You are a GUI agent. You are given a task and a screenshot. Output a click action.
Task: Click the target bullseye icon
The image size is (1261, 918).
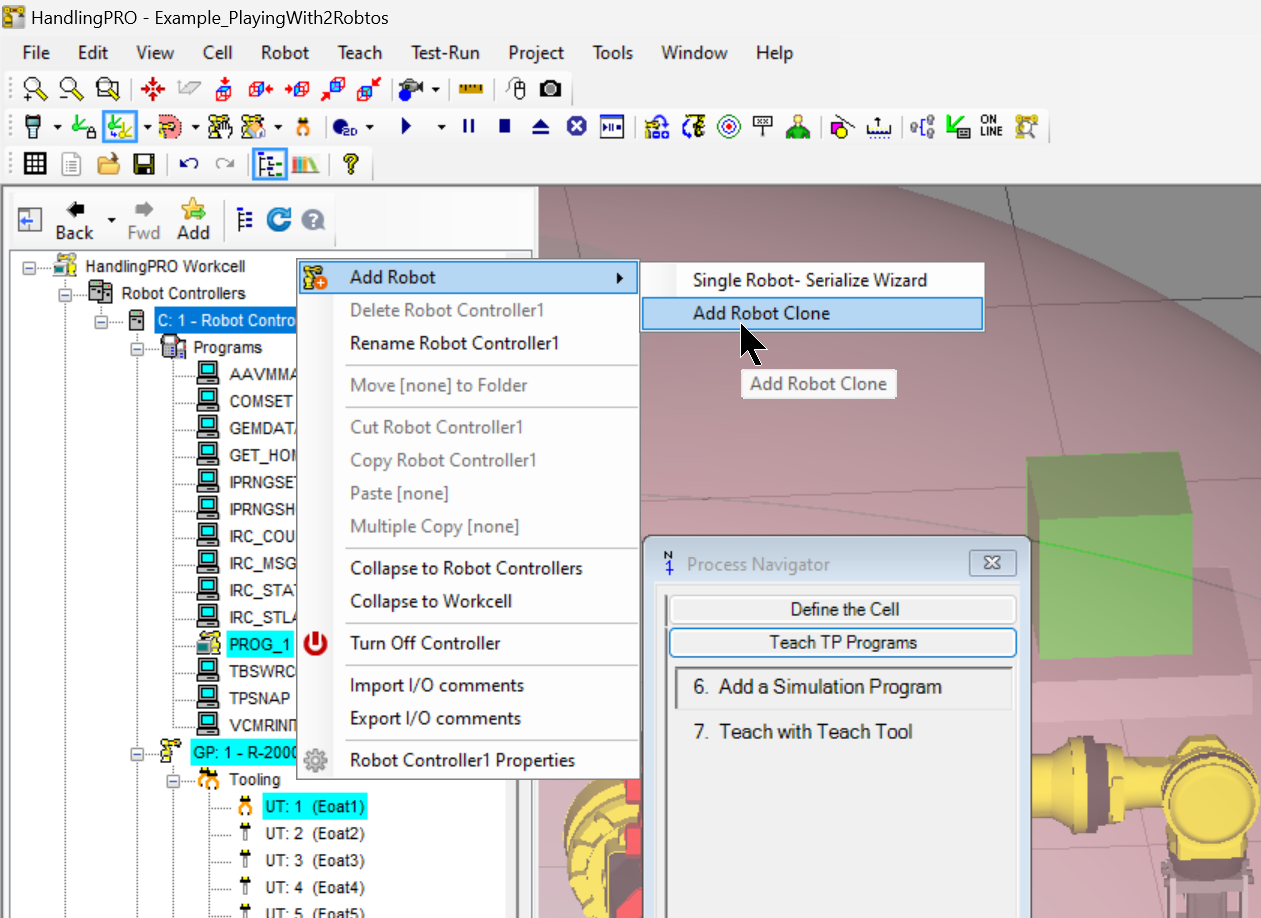729,127
